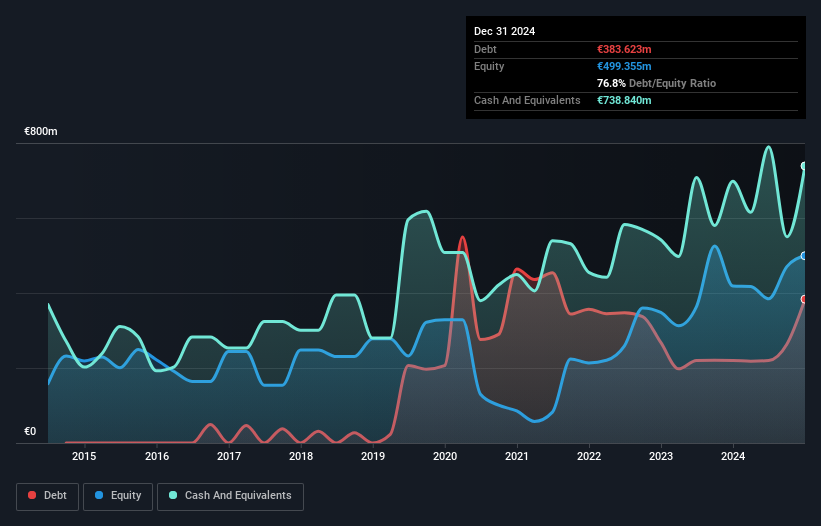Click the Dec 31 2024 tooltip date
821x526 pixels.
pos(504,31)
